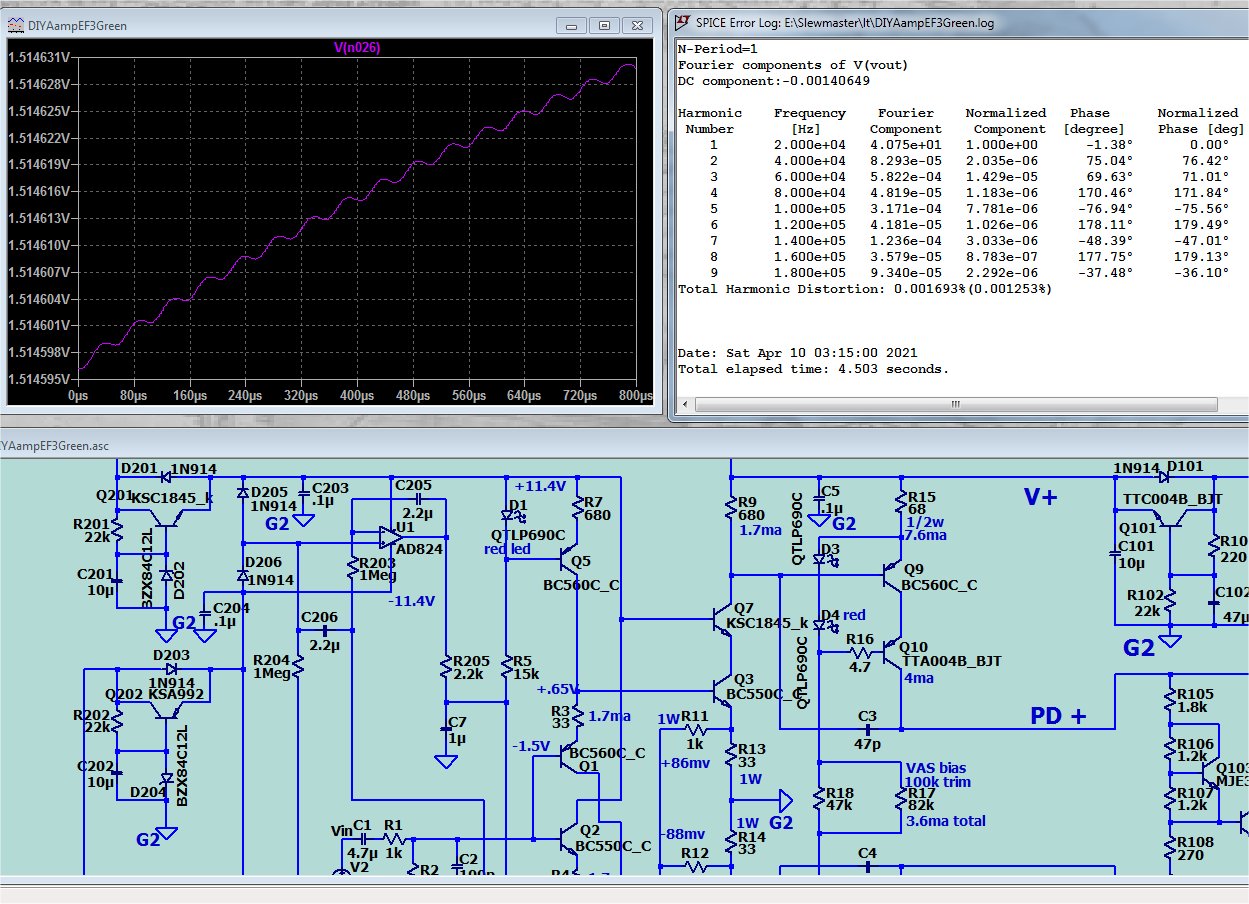This screenshot has height=904, width=1249.
Task: Maximize the DIYAampEF3Green waveform window
Action: [x=603, y=25]
